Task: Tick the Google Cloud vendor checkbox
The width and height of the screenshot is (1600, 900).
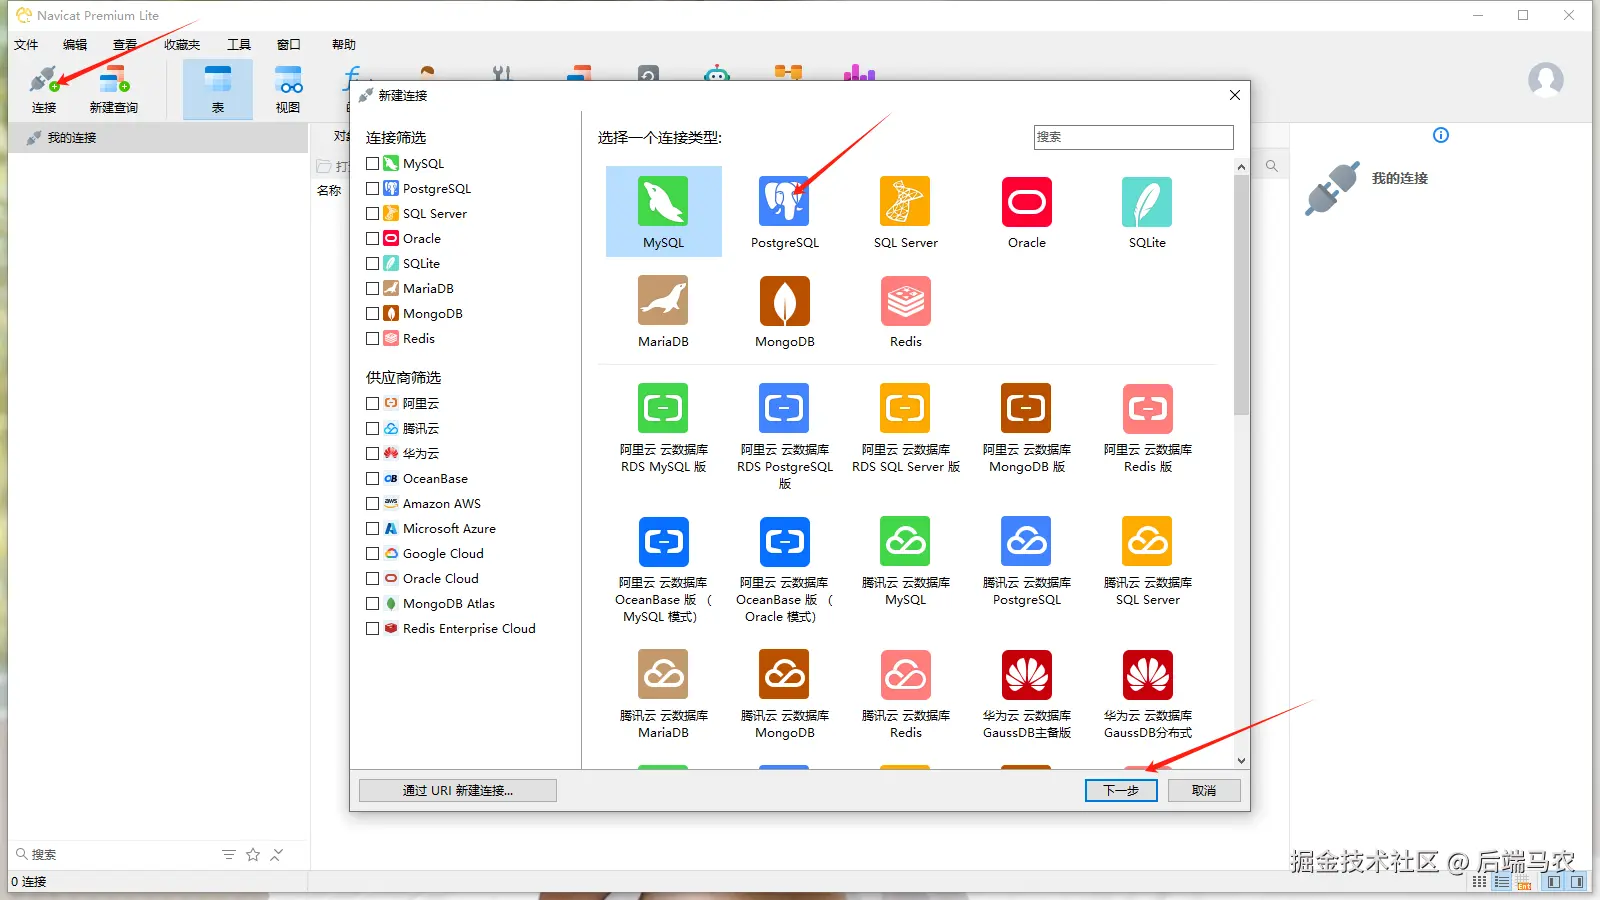Action: (373, 553)
